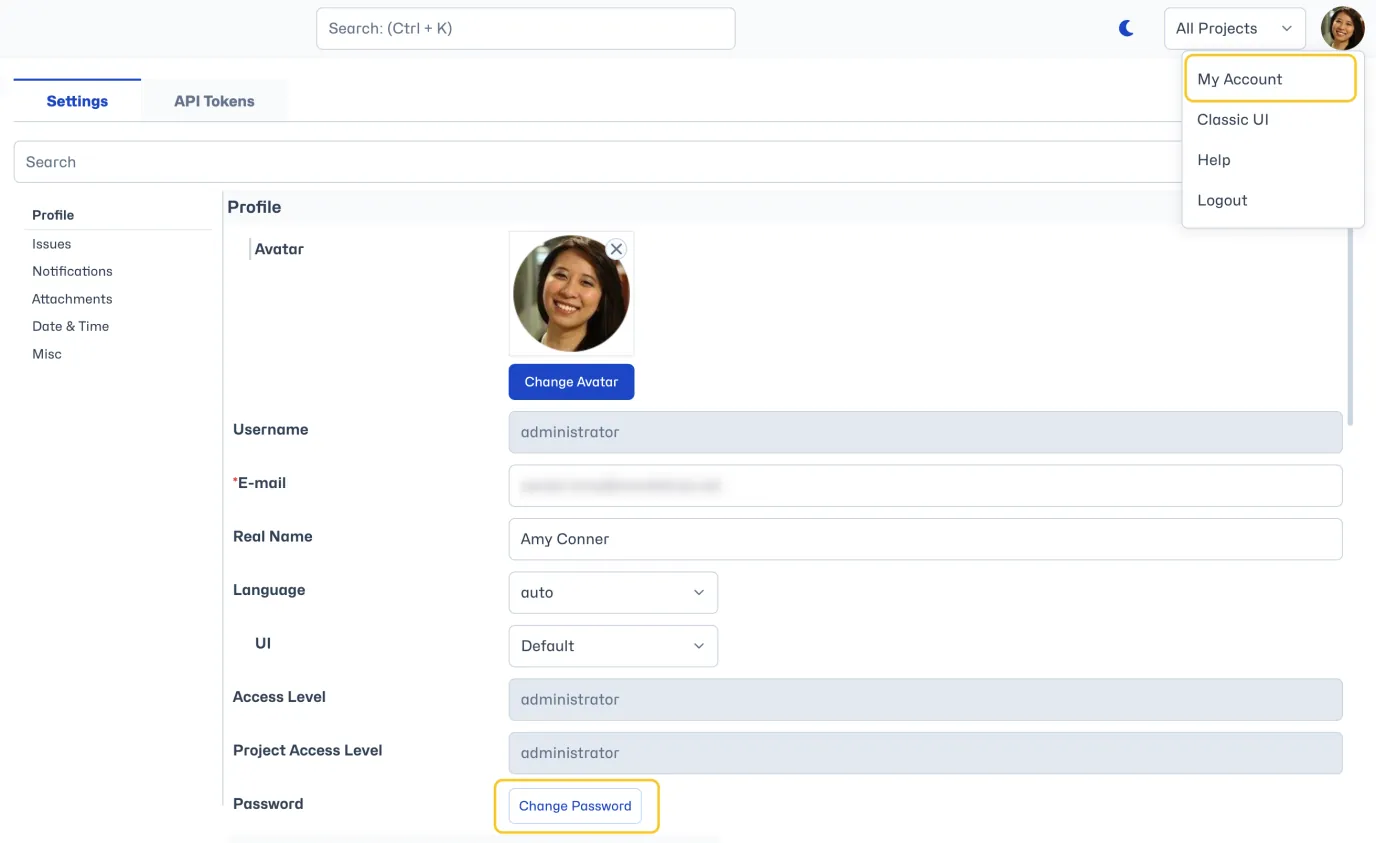This screenshot has width=1376, height=843.
Task: Click the vertical scrollbar of settings panel
Action: pyautogui.click(x=1351, y=326)
